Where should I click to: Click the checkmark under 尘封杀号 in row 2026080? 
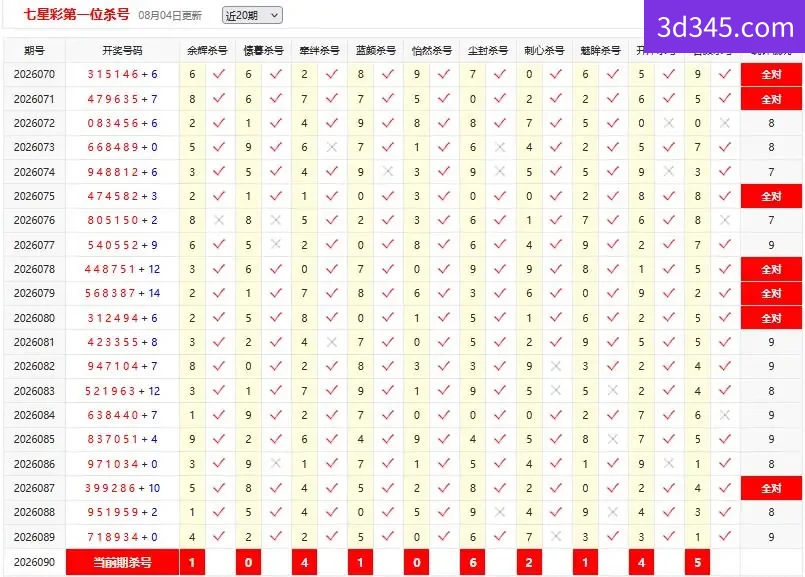click(500, 317)
